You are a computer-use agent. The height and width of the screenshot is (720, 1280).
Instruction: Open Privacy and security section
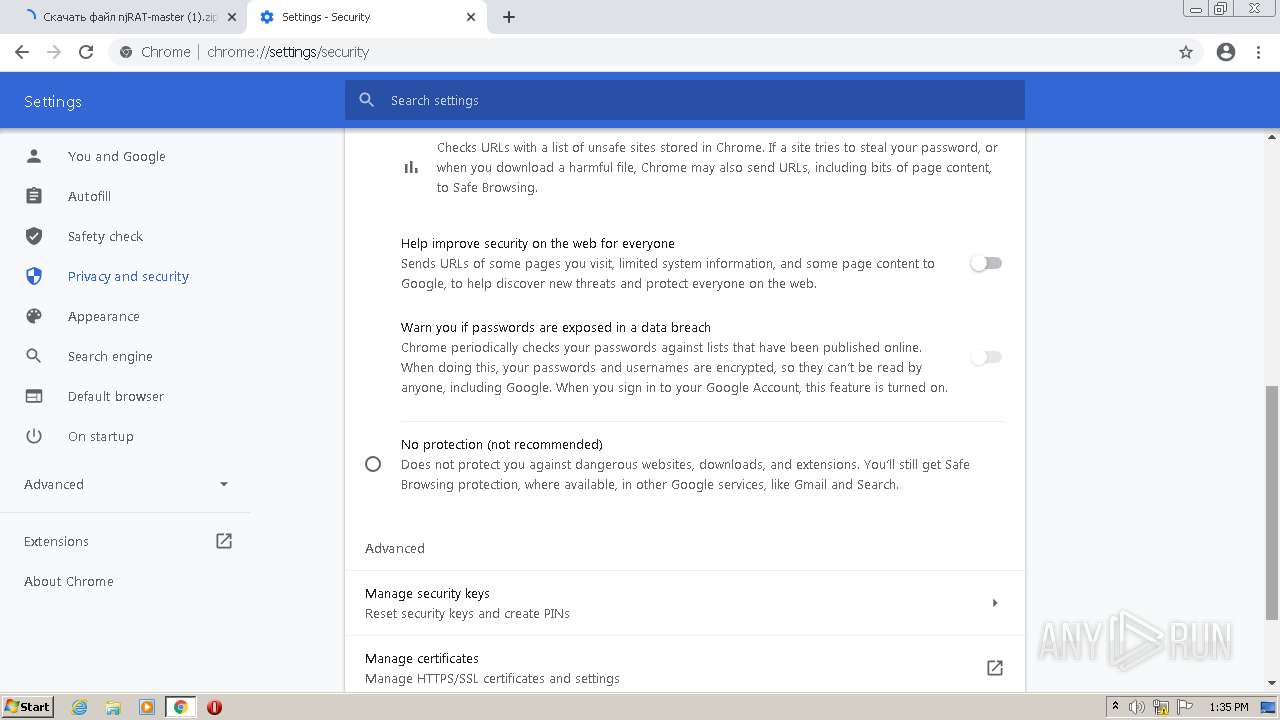128,276
